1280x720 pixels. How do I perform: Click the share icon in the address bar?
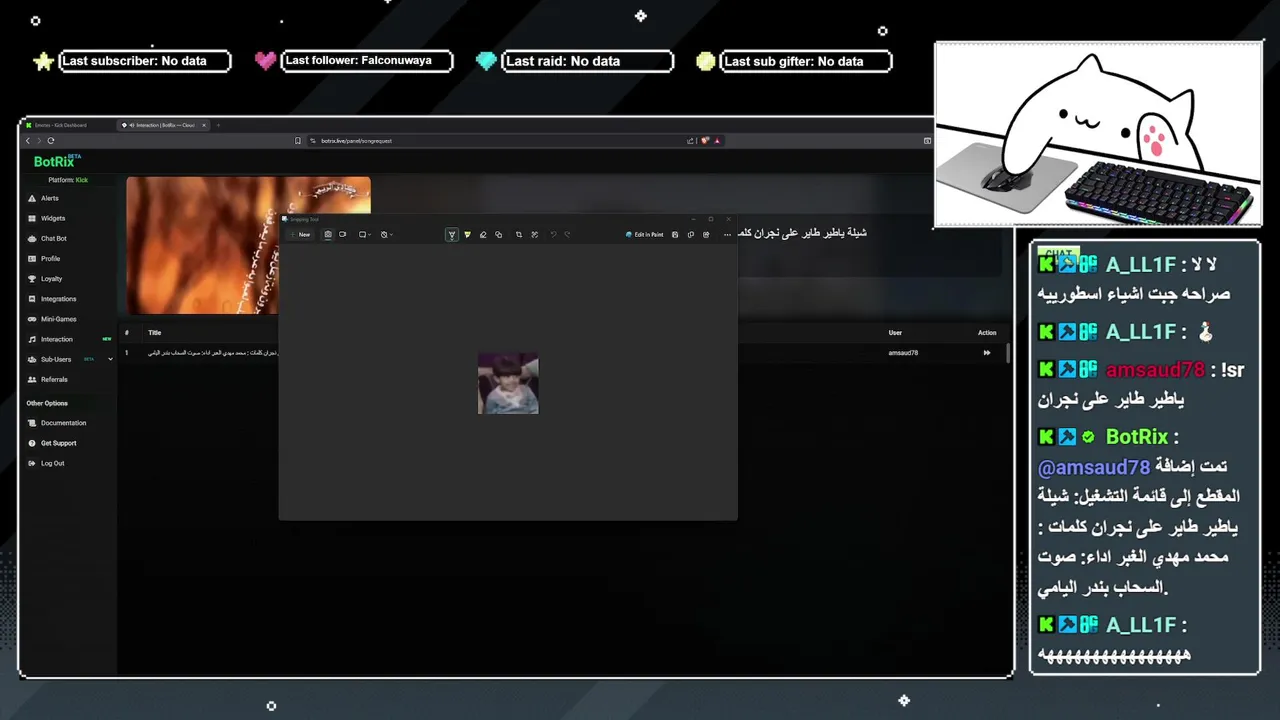pos(690,141)
